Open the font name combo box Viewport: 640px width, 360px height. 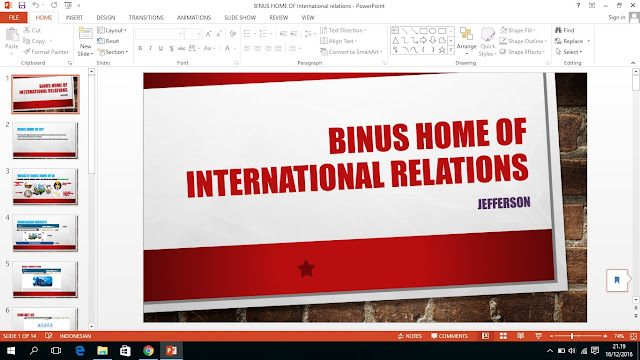click(x=159, y=34)
